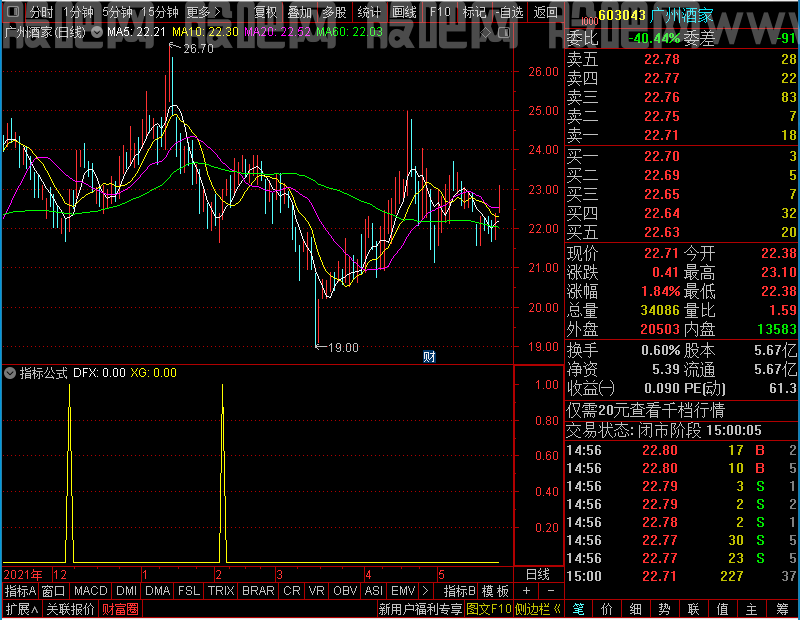Select the 5分钟 period
The image size is (800, 620).
(x=117, y=12)
